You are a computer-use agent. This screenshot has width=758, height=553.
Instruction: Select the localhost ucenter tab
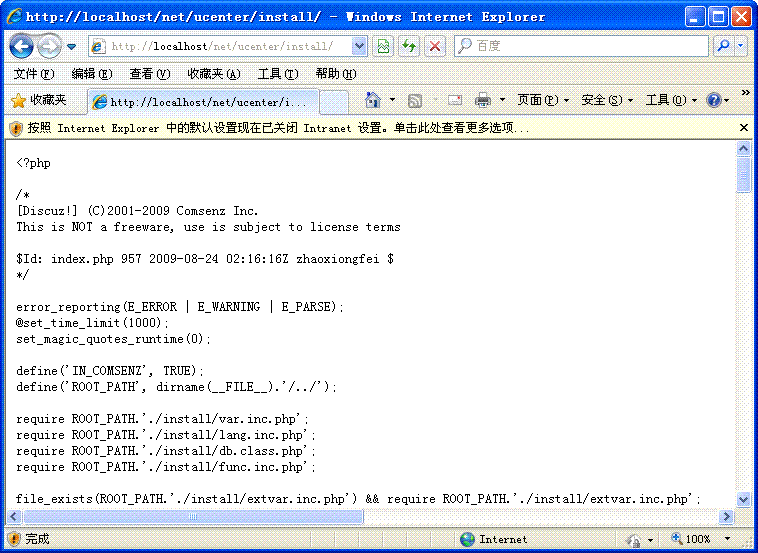(x=203, y=102)
